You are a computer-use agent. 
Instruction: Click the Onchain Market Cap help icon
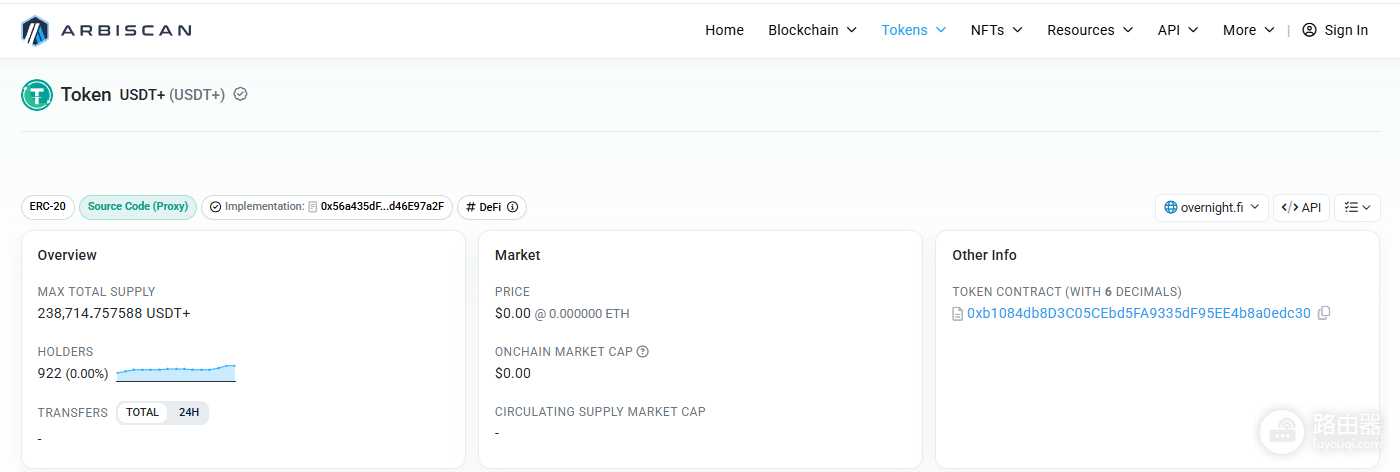(x=643, y=352)
